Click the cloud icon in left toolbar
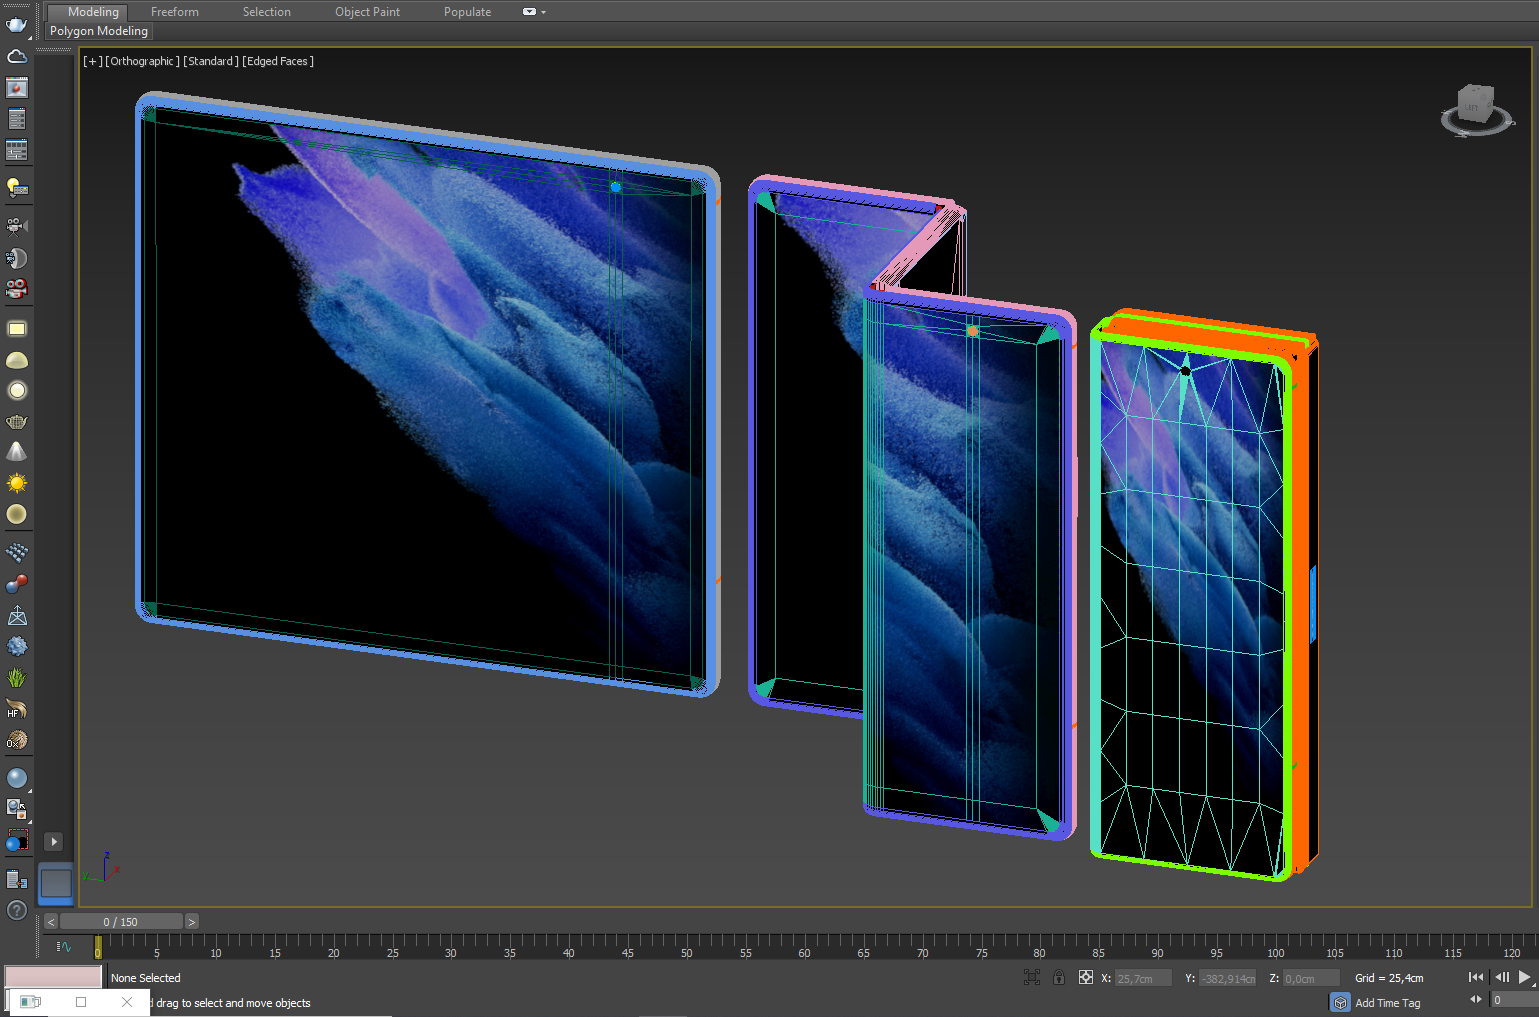 (16, 56)
